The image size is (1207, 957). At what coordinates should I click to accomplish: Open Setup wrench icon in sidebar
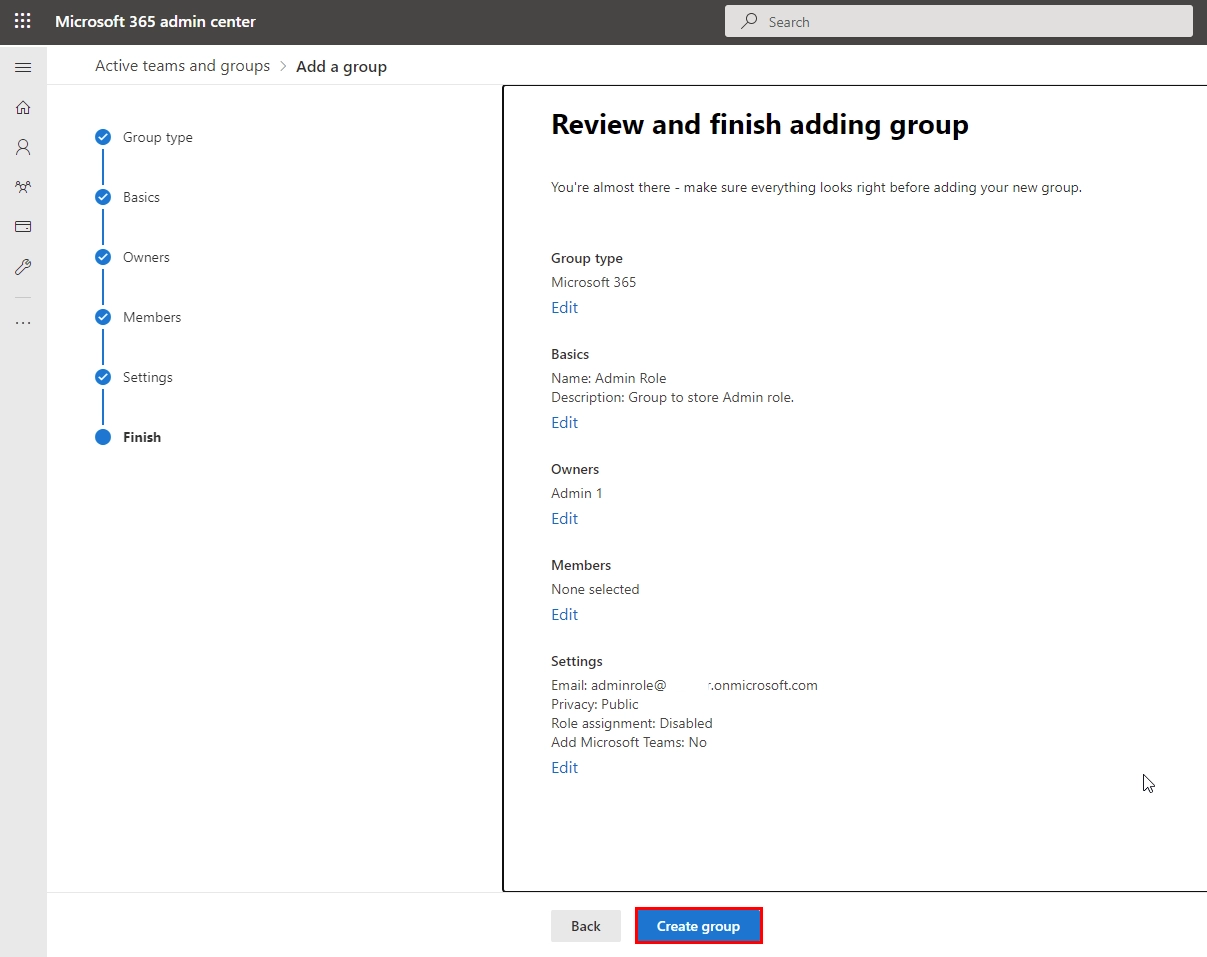[23, 267]
